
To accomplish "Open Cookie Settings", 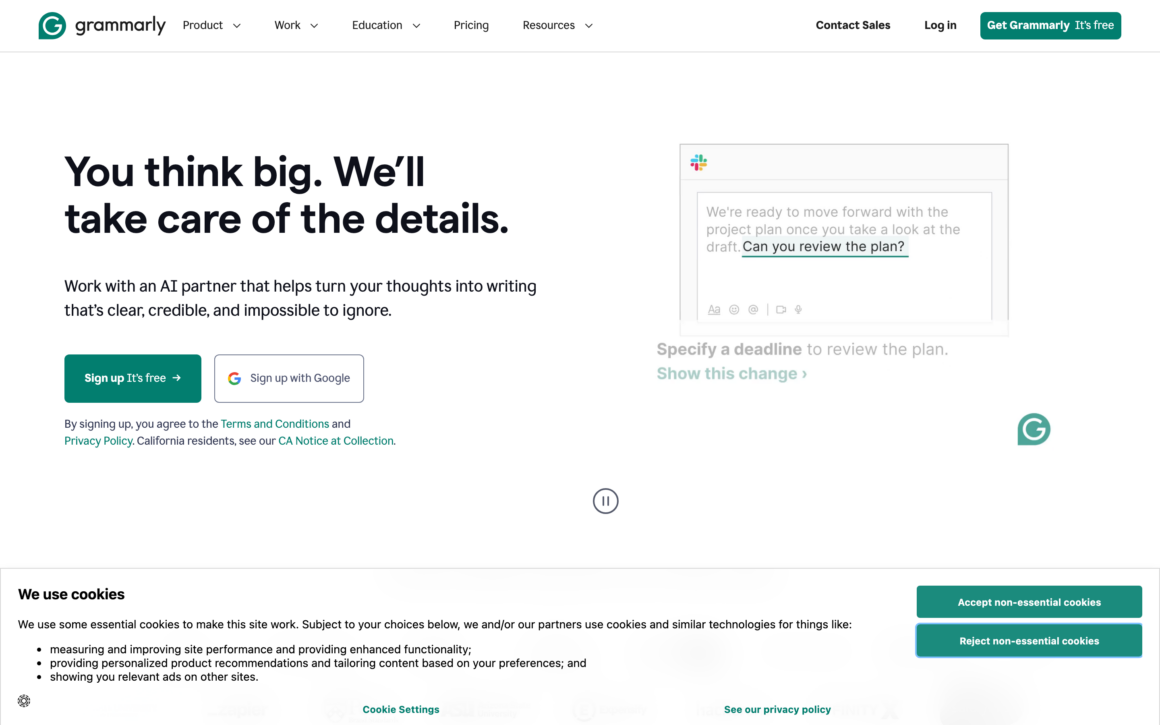I will [x=401, y=709].
